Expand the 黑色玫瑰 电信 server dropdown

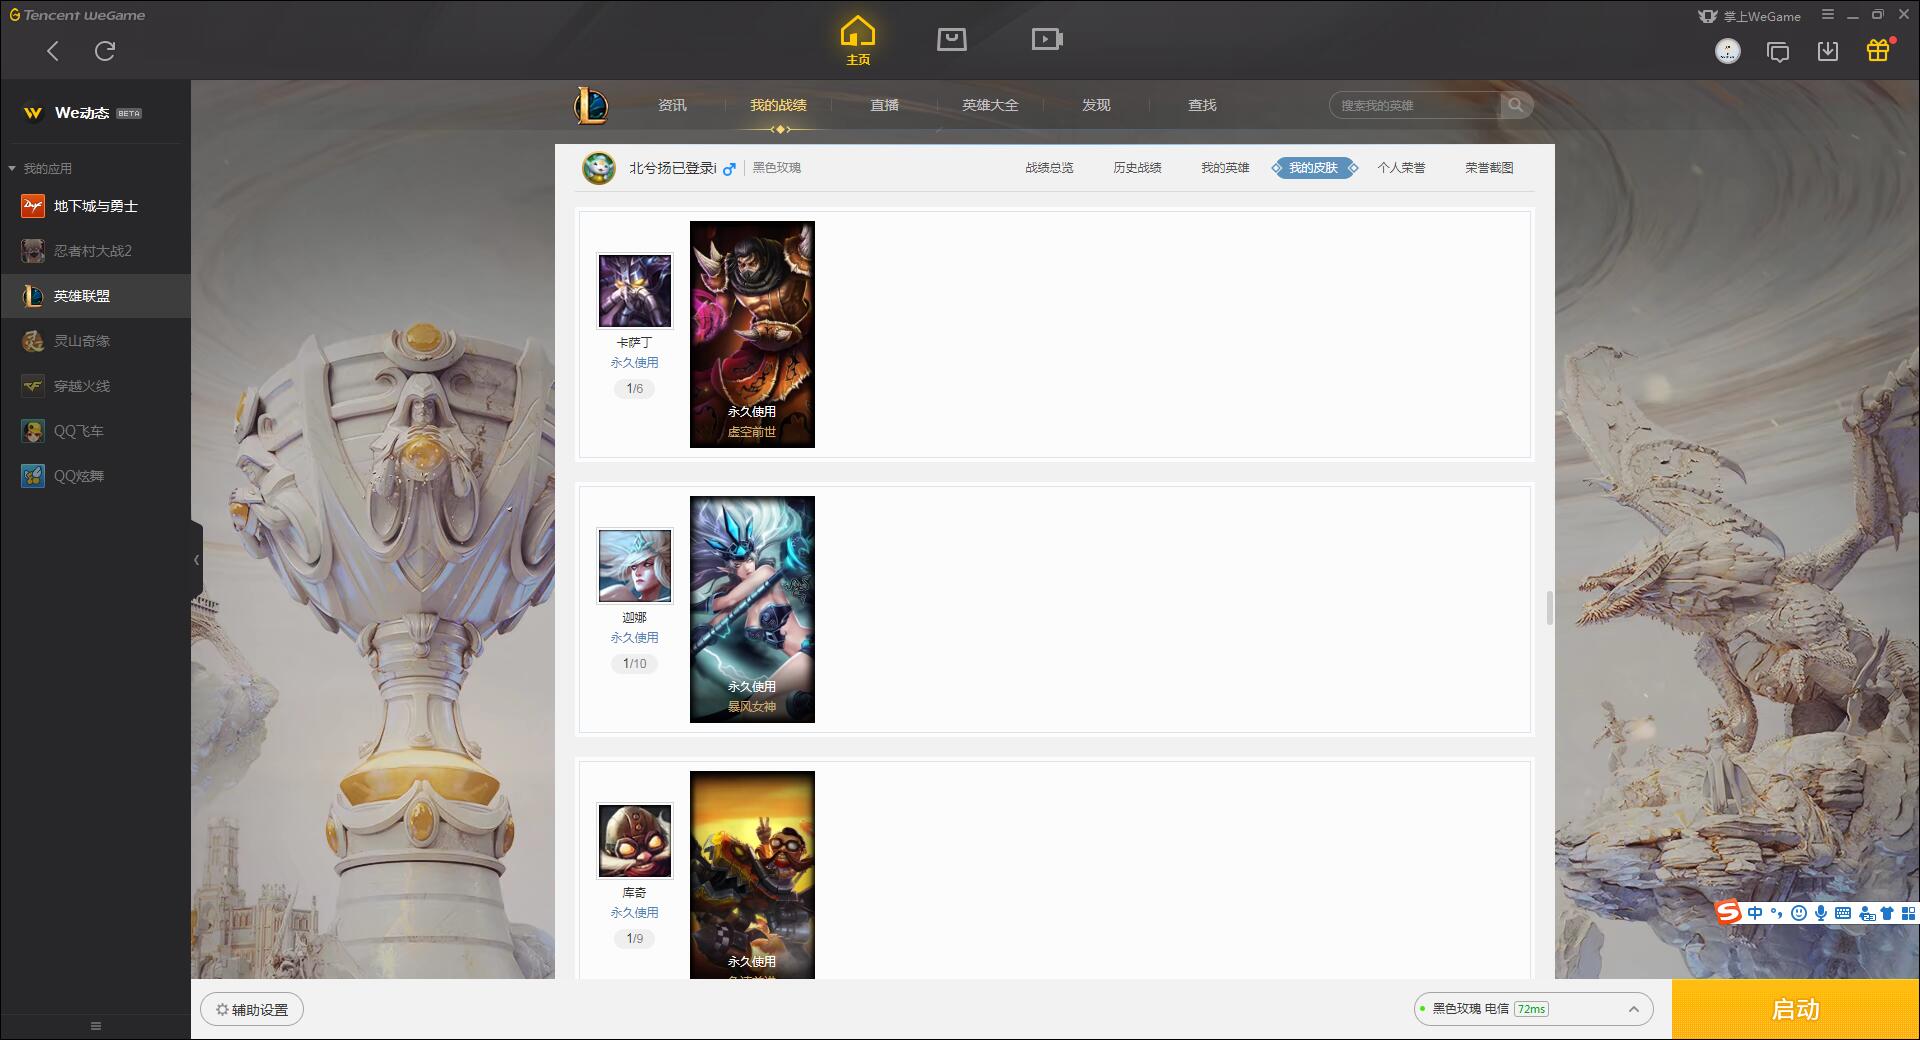(x=1533, y=1009)
